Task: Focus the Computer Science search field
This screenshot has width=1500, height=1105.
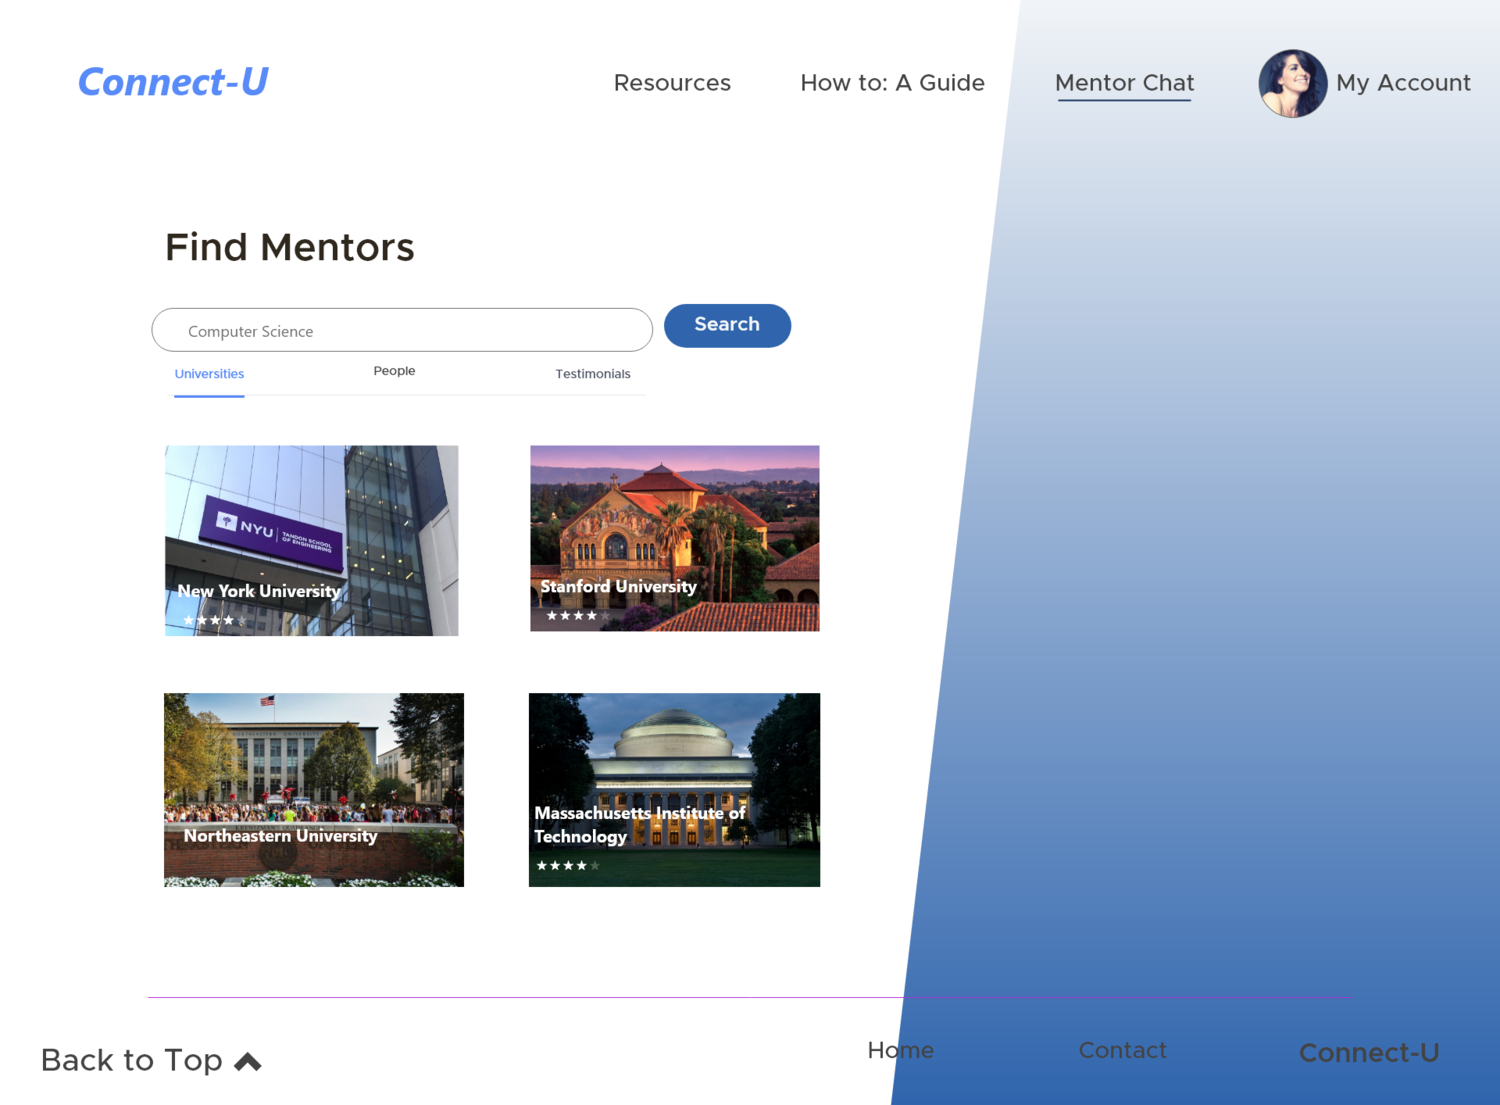Action: coord(402,330)
